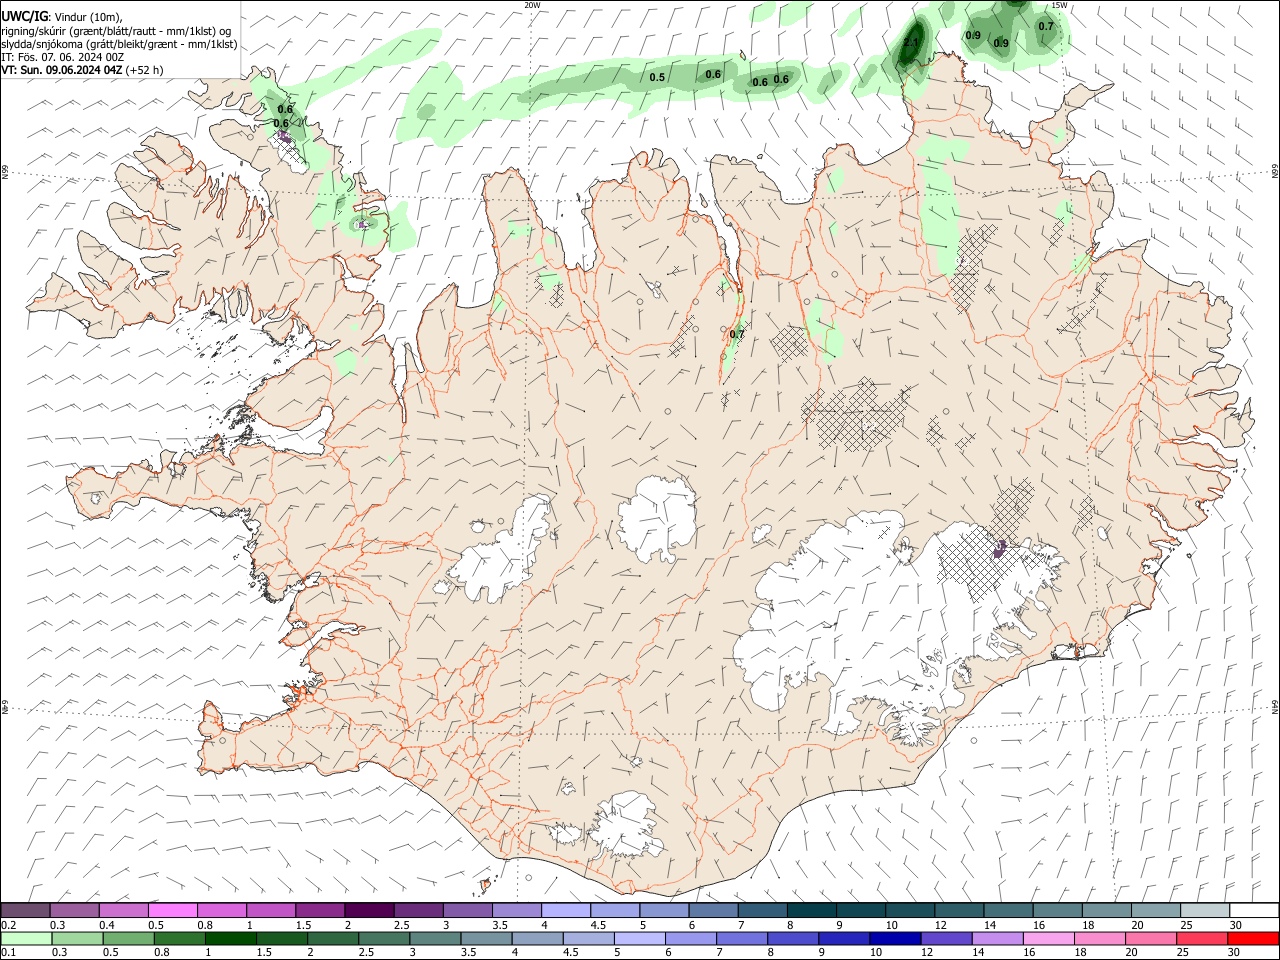Select lower legend red swatch after 30

[x=1253, y=938]
